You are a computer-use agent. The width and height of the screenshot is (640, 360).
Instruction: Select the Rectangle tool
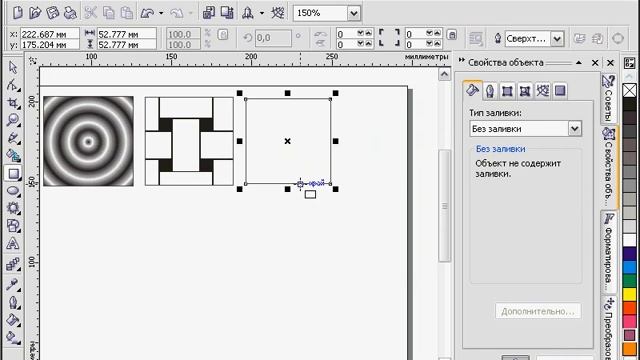tap(13, 173)
